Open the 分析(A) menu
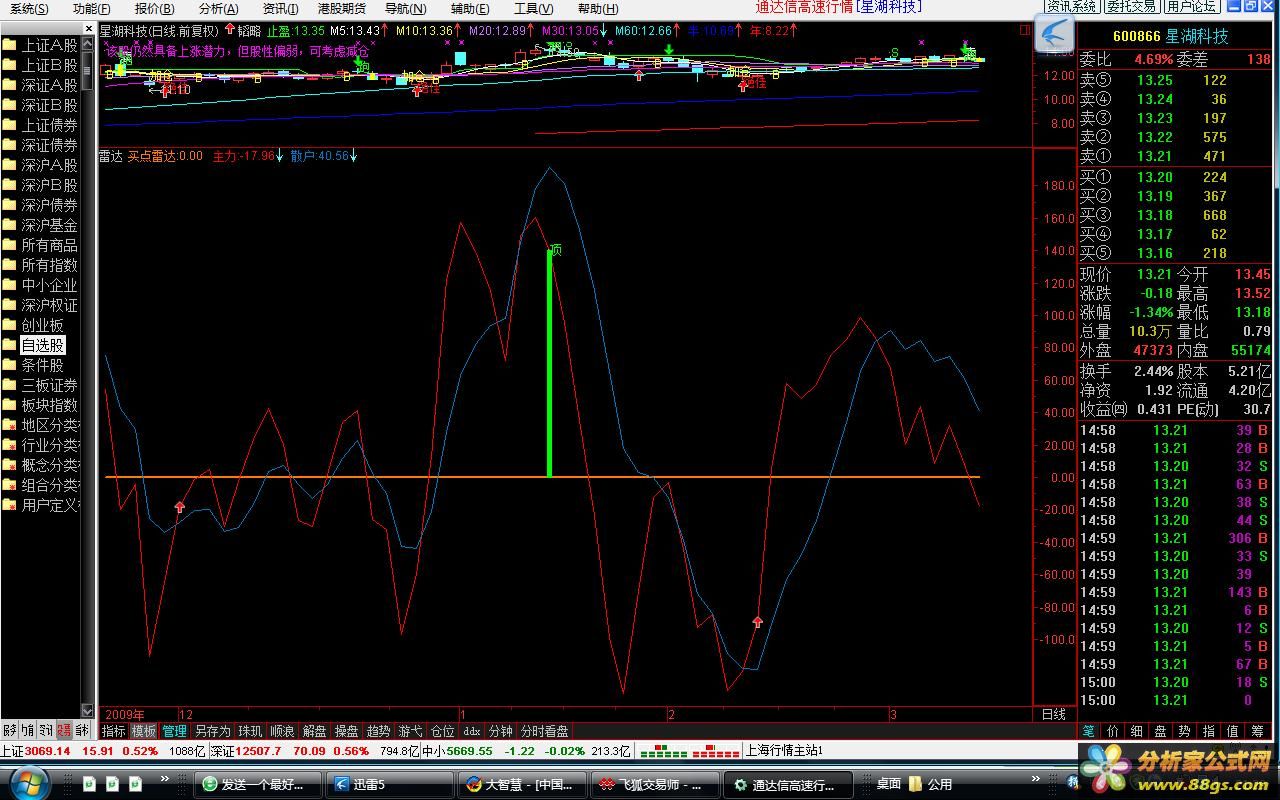This screenshot has width=1280, height=800. (218, 8)
